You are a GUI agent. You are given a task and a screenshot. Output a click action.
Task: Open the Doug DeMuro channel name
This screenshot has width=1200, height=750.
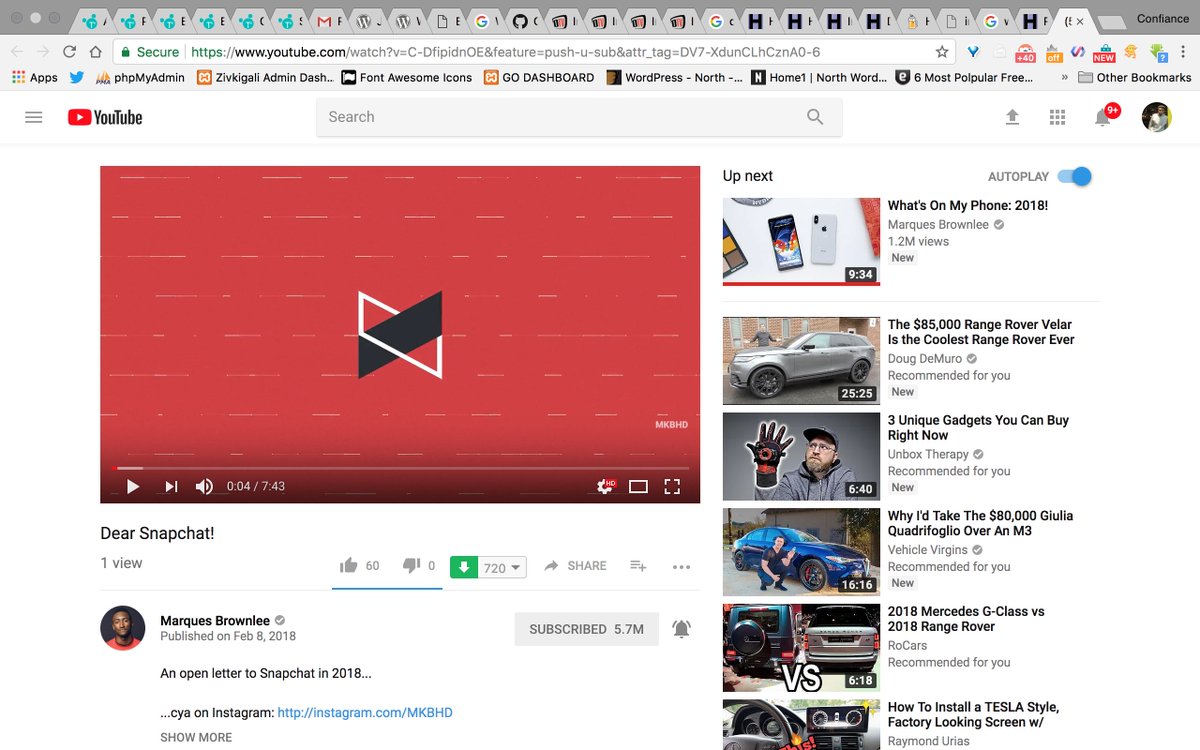(925, 358)
